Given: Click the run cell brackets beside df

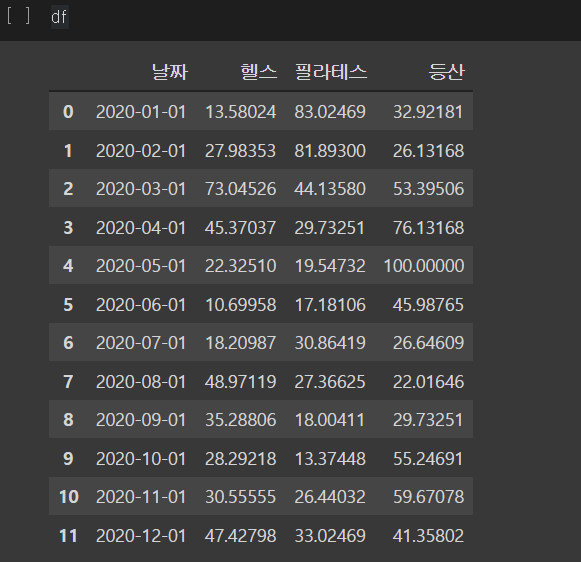Looking at the screenshot, I should point(18,17).
